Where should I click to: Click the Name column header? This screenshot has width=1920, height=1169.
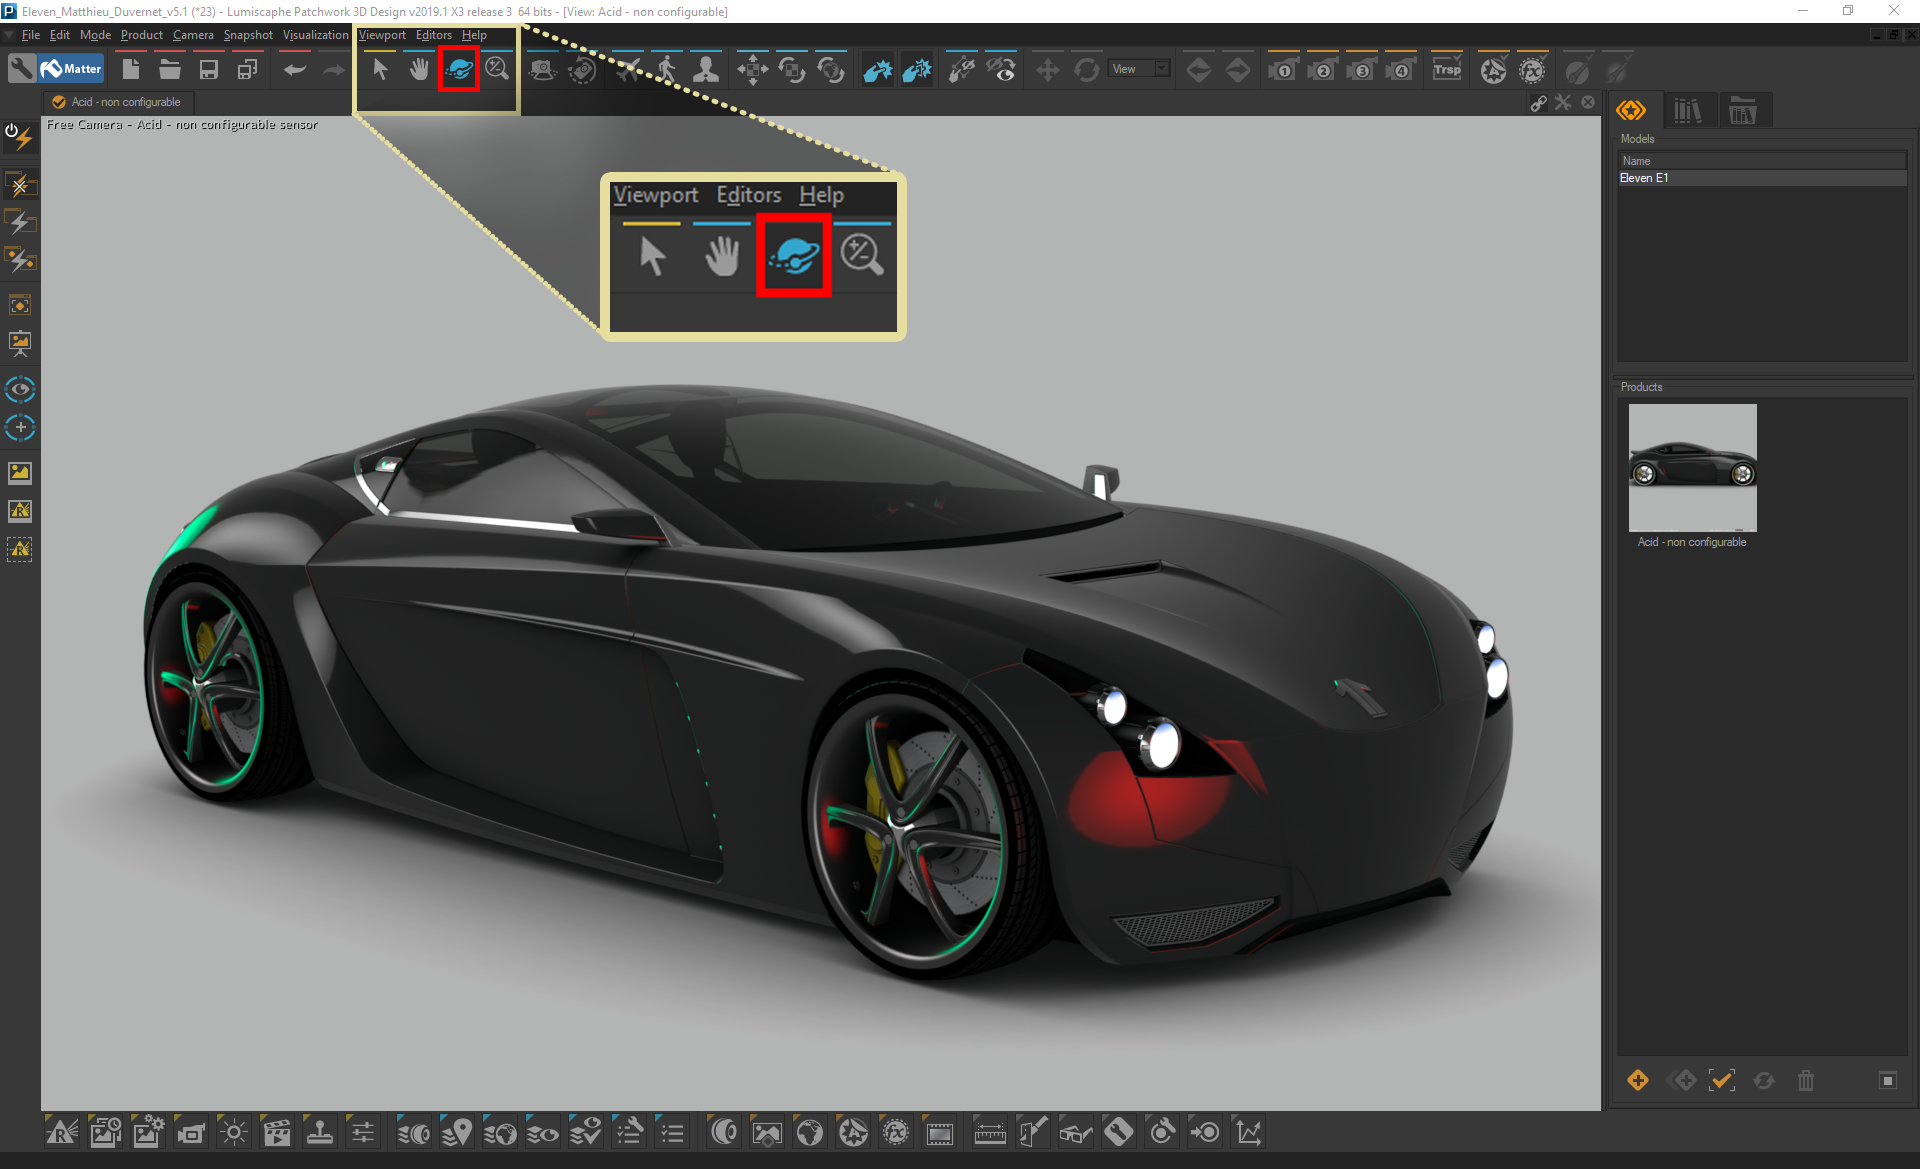coord(1762,161)
